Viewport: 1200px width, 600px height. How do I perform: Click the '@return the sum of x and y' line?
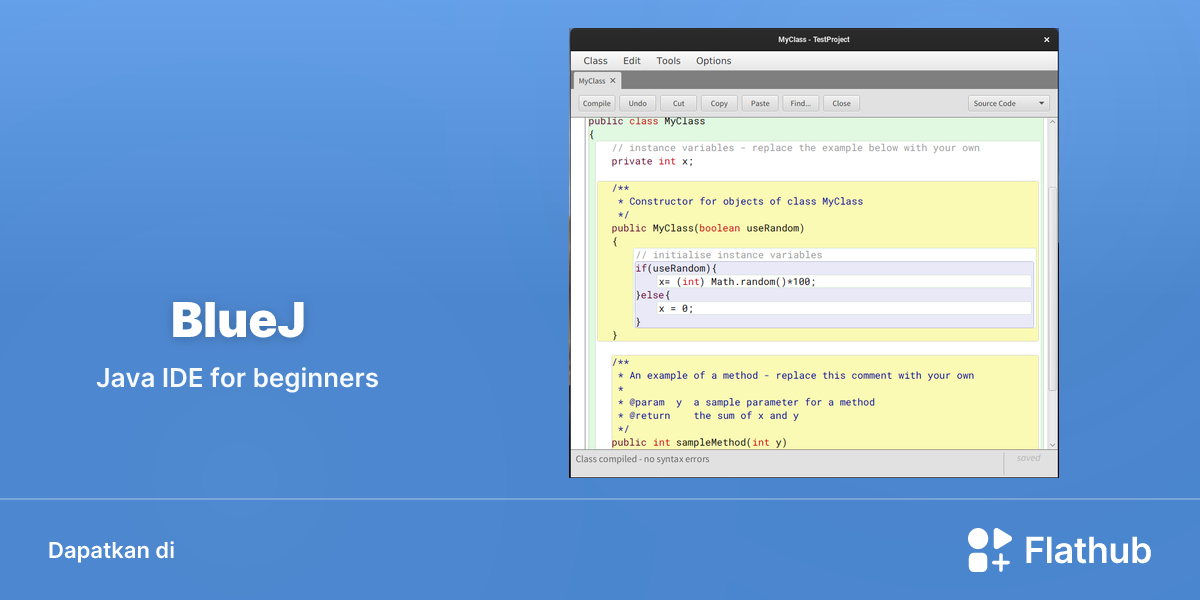tap(708, 415)
